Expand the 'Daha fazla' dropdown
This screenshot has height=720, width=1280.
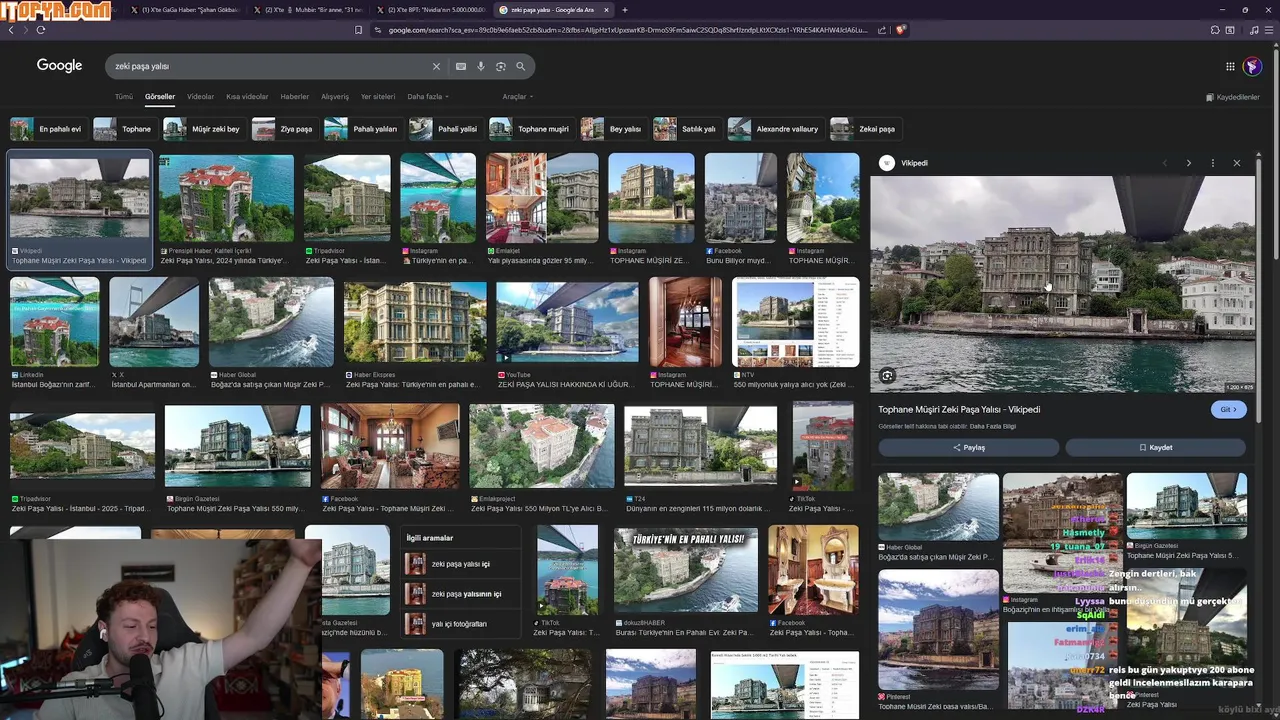(x=428, y=97)
